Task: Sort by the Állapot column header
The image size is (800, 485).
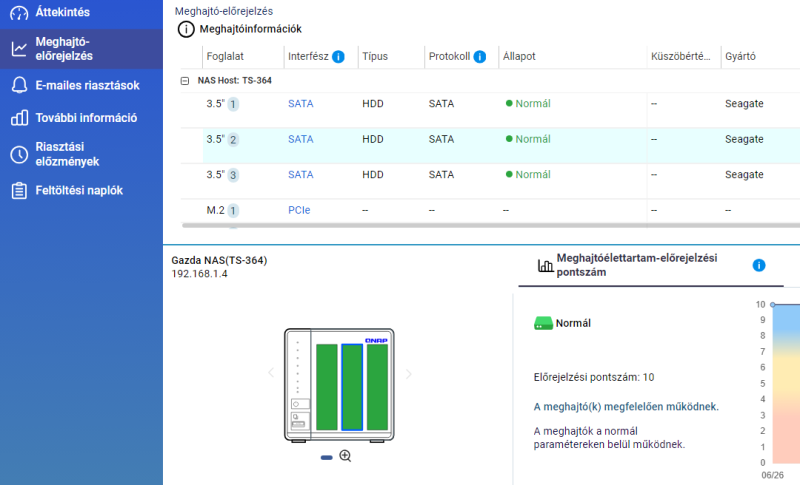Action: click(x=519, y=57)
